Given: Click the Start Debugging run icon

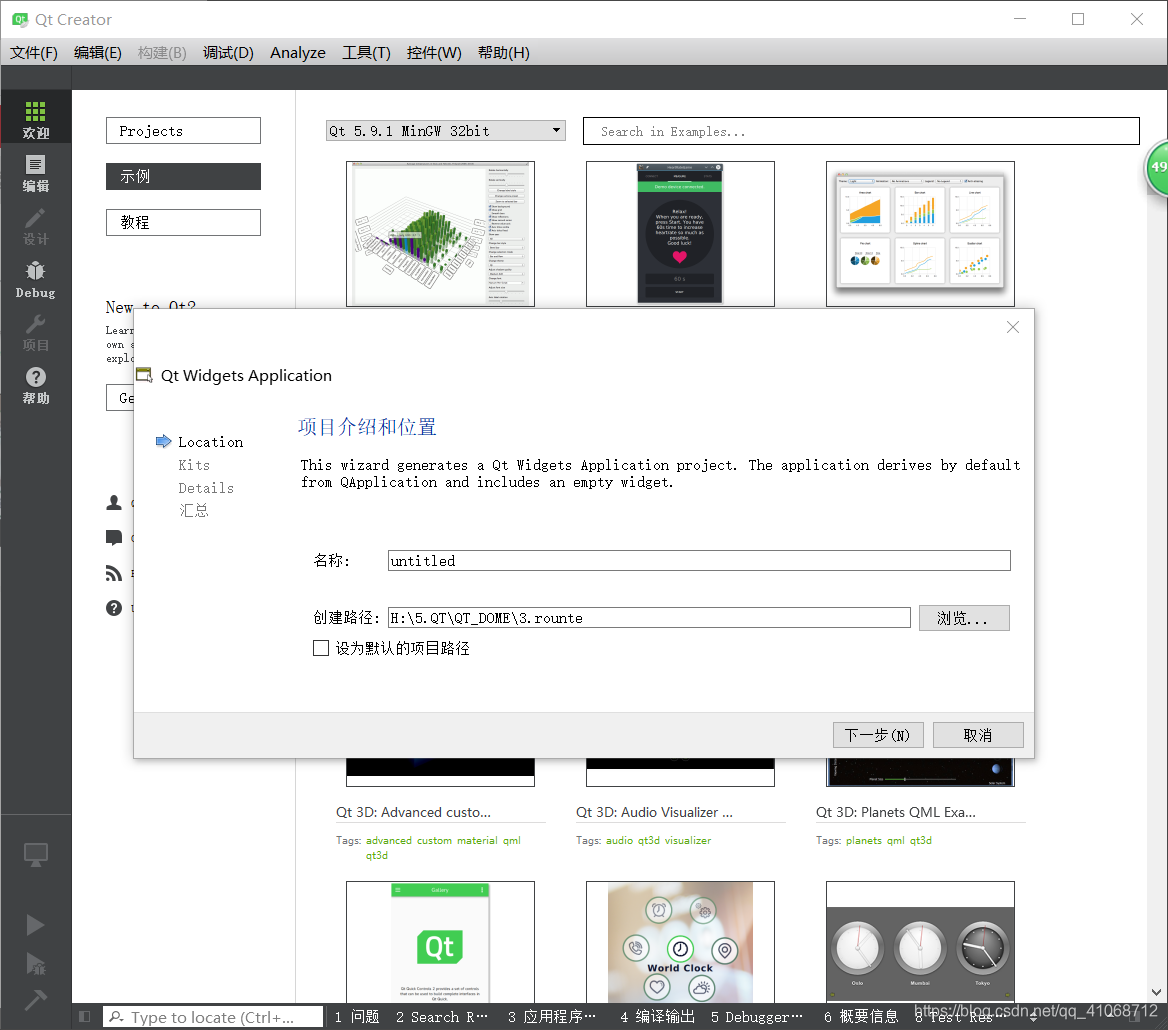Looking at the screenshot, I should click(x=35, y=964).
